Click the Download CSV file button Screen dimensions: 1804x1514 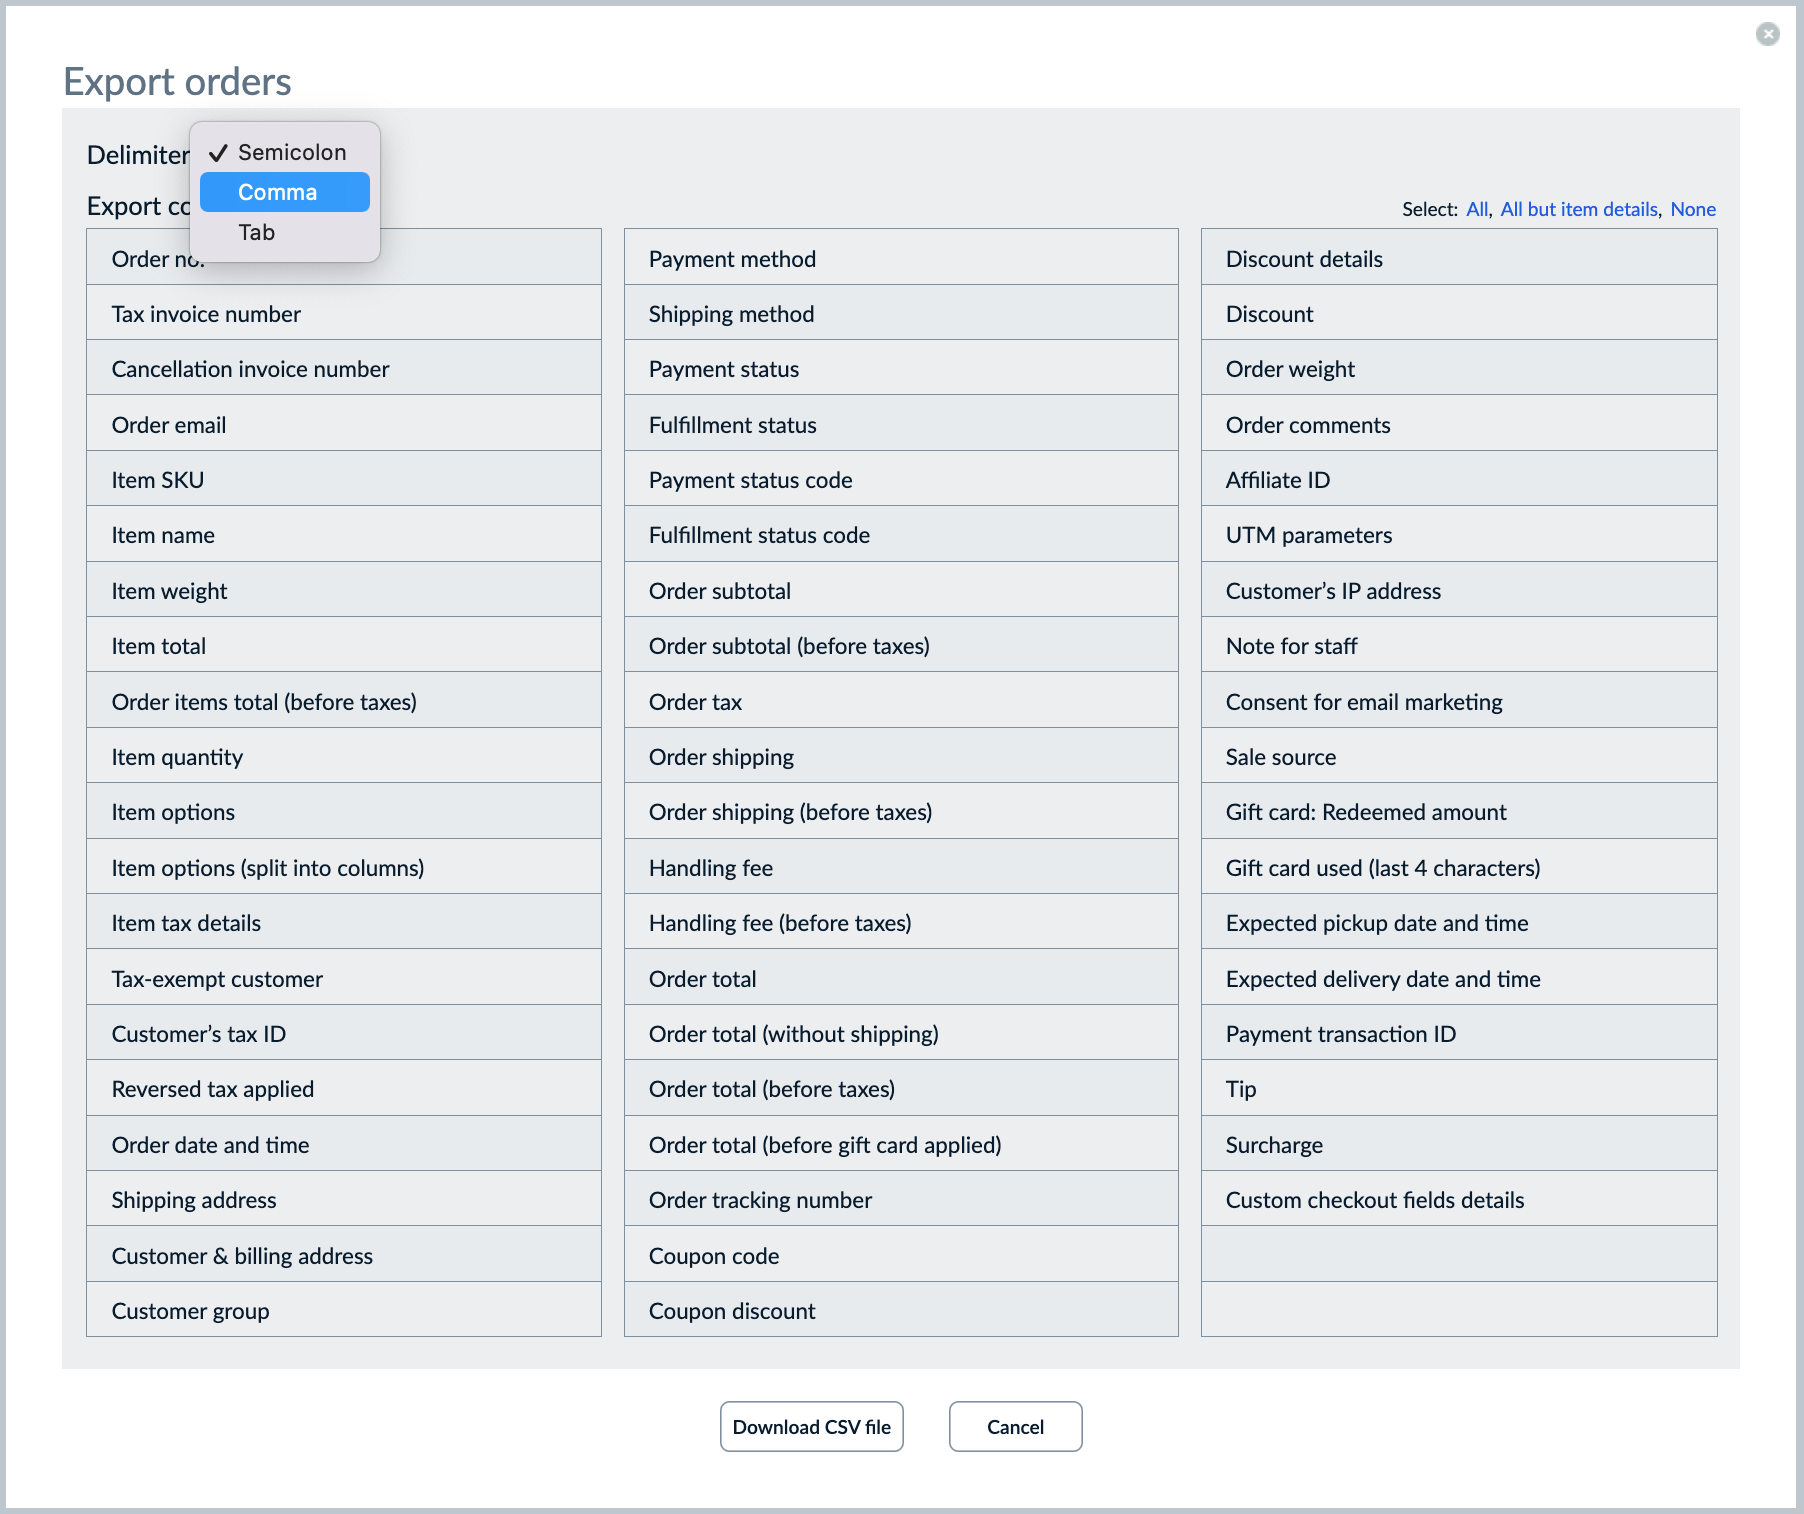point(811,1427)
